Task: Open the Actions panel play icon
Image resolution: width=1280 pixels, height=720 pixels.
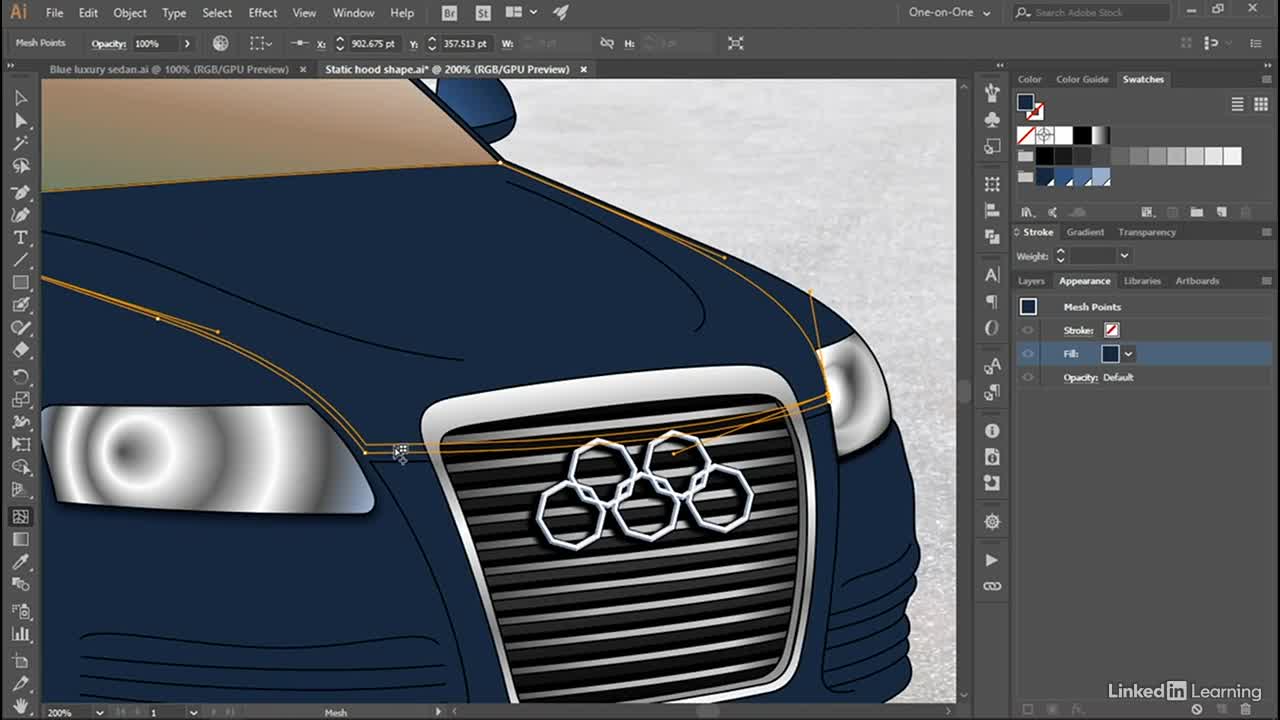Action: pyautogui.click(x=992, y=560)
